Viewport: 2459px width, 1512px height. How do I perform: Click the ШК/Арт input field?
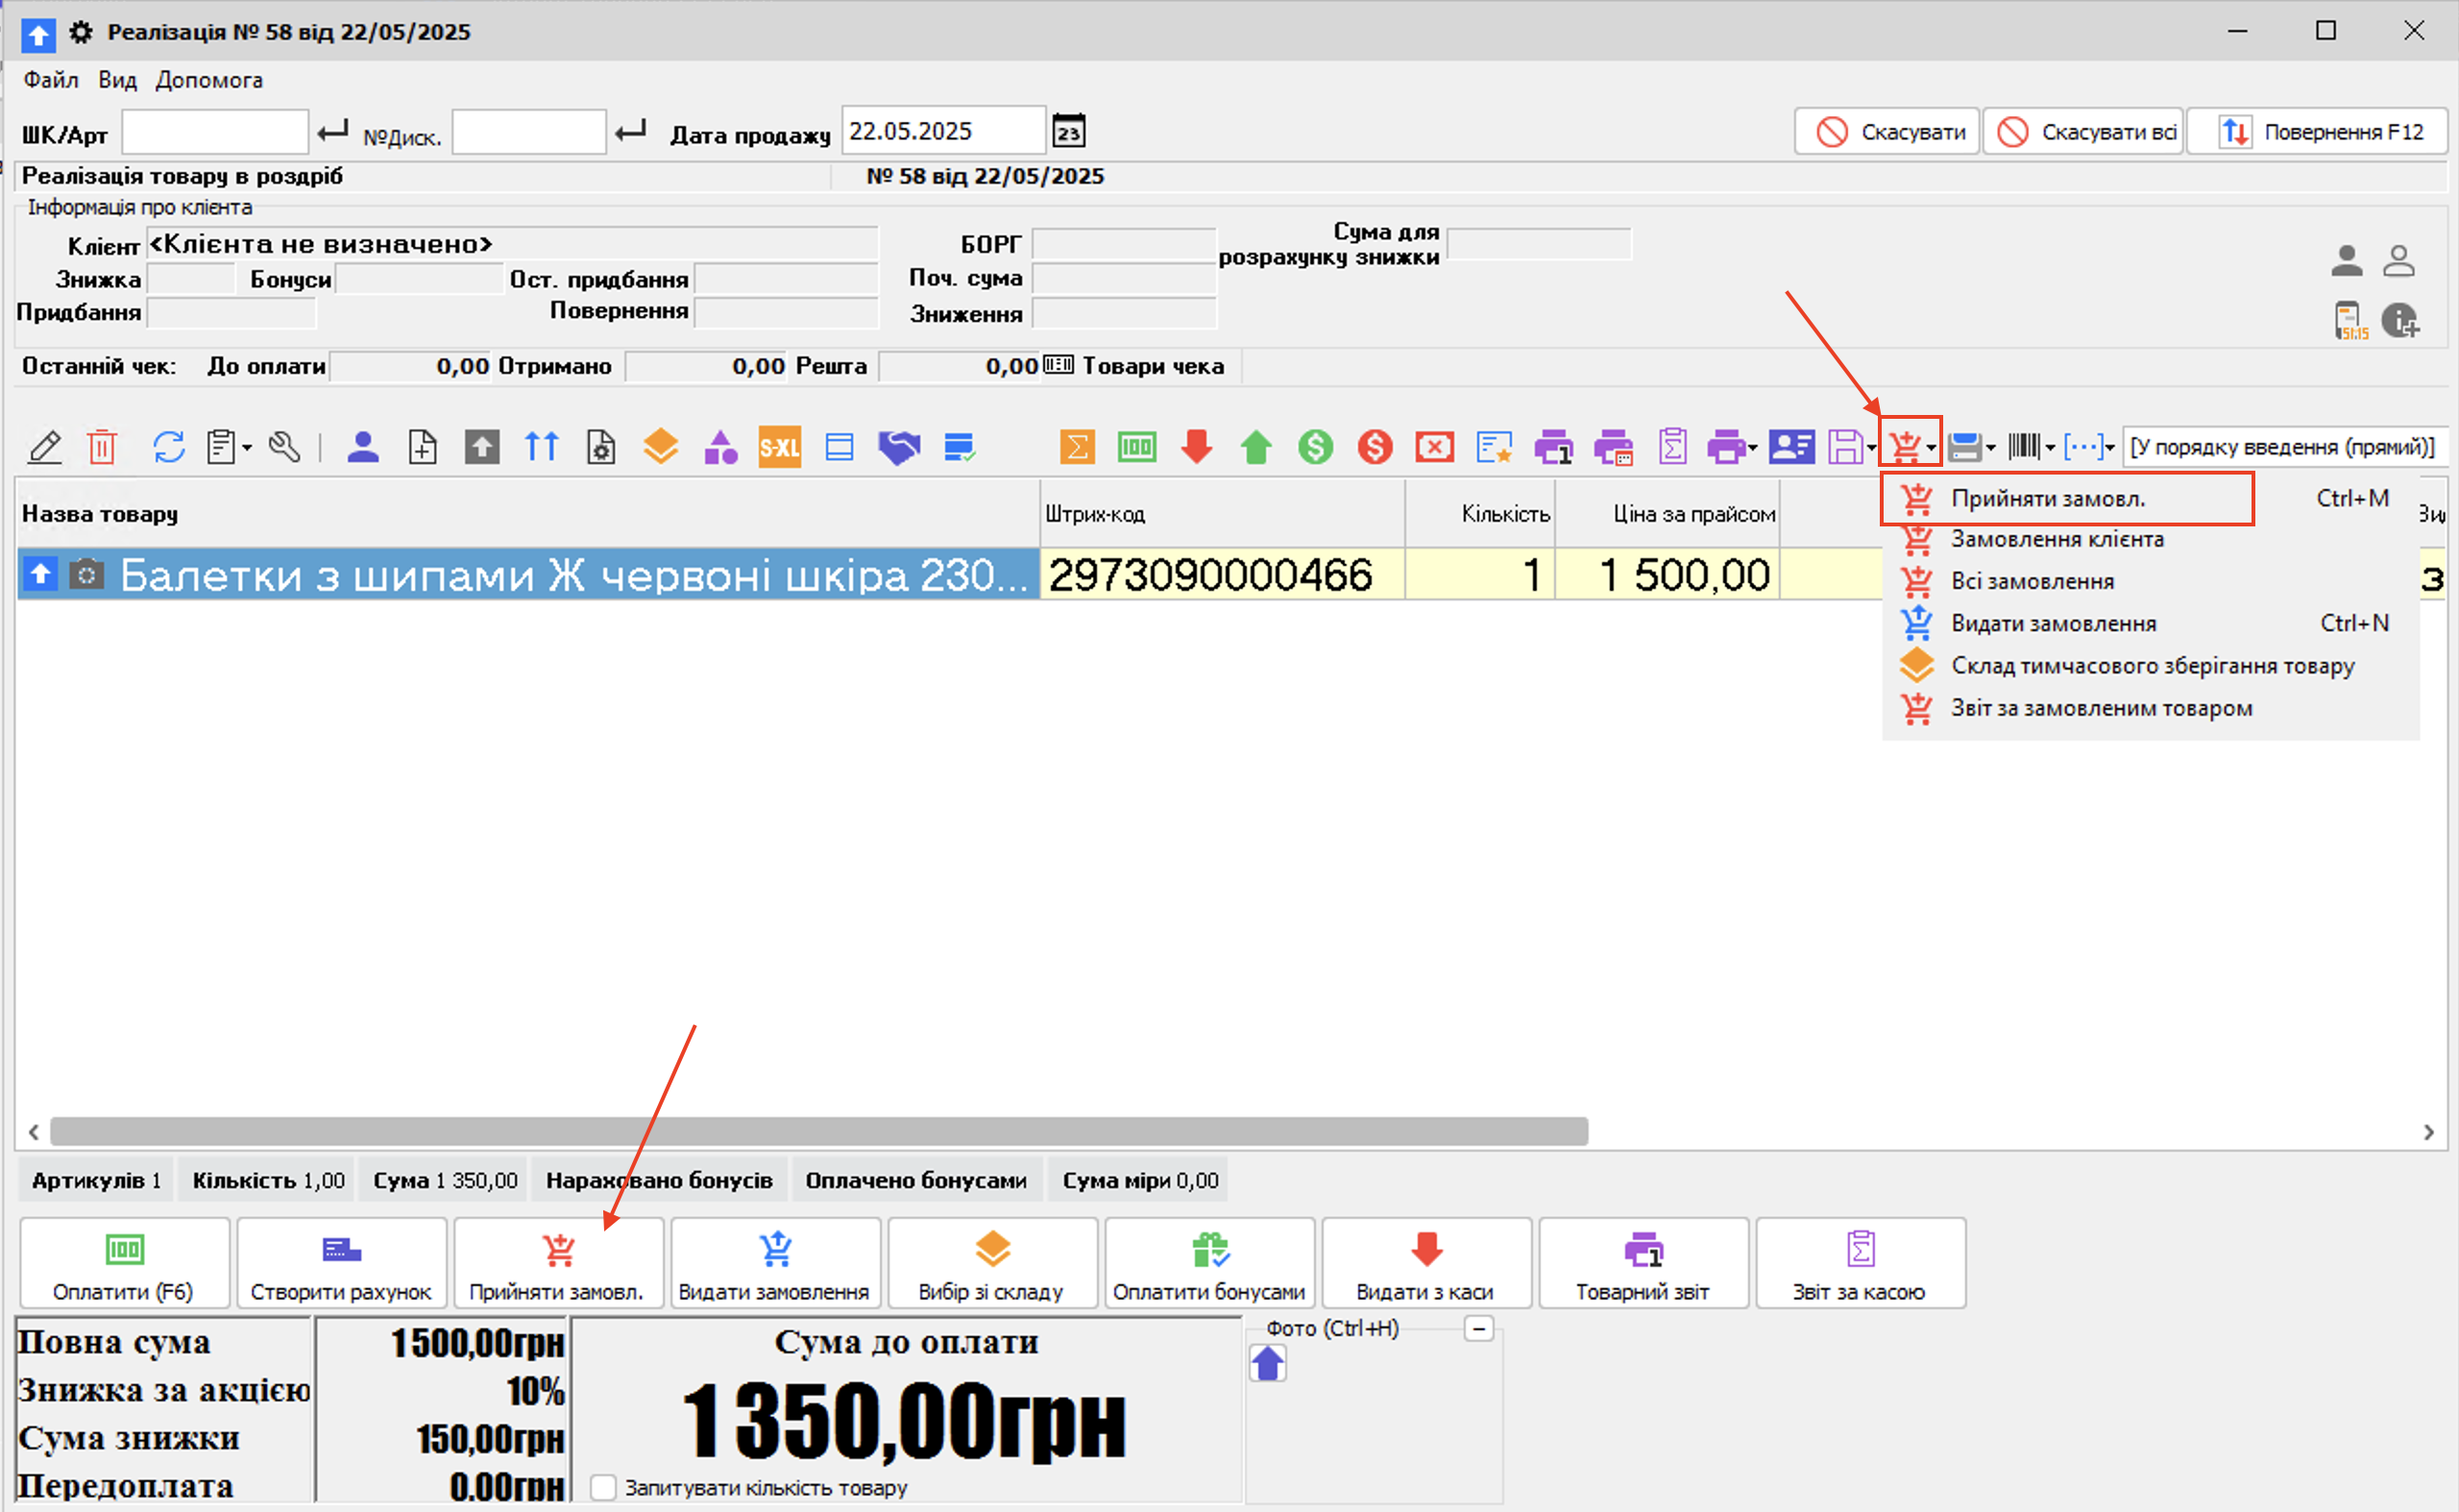pyautogui.click(x=214, y=132)
